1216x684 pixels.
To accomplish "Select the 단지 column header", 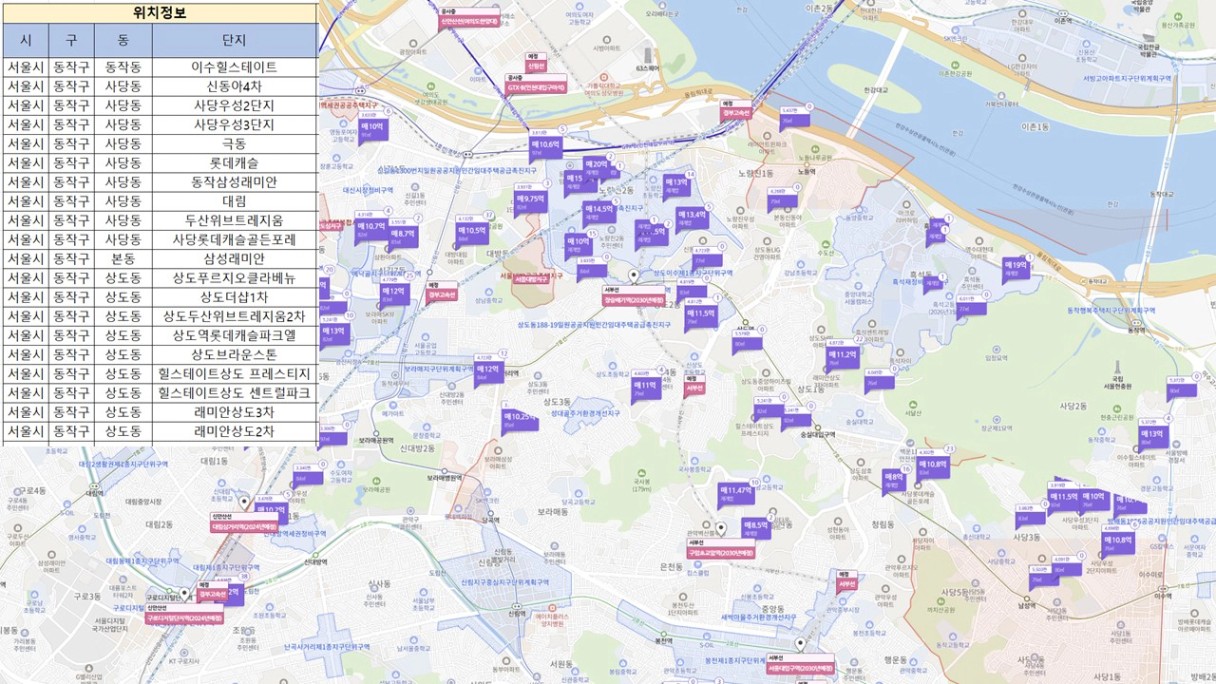I will pos(234,40).
